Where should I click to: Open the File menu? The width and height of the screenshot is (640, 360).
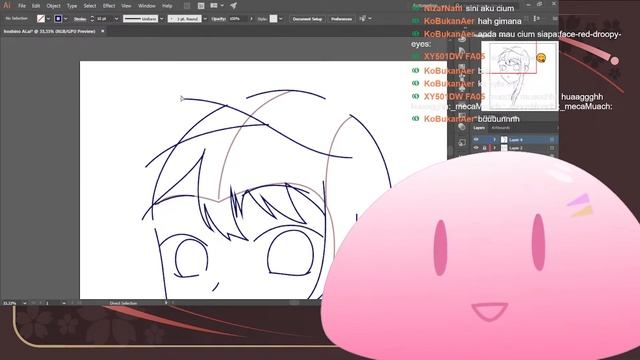point(22,6)
